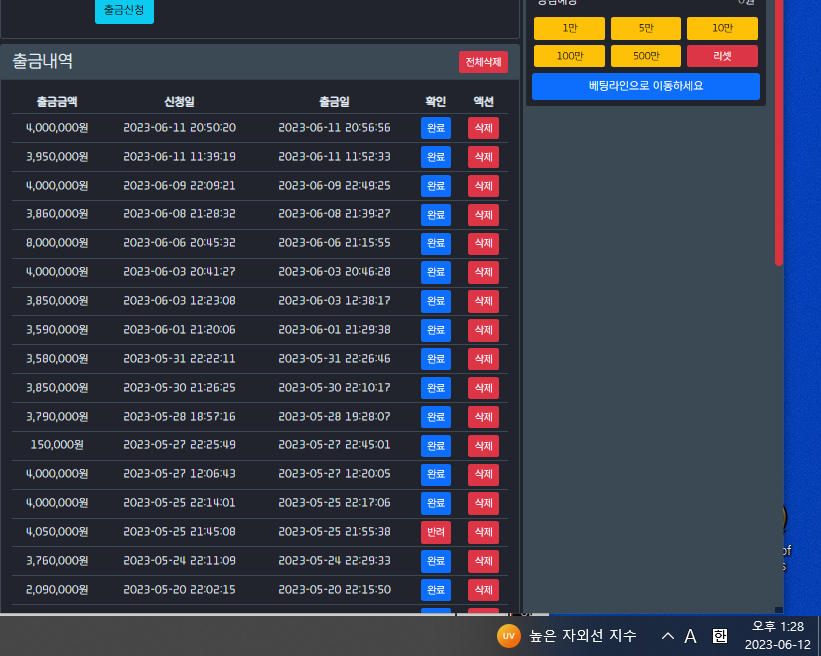Toggle the Korean 한 IME indicator
Screen dimensions: 821x656
click(720, 636)
